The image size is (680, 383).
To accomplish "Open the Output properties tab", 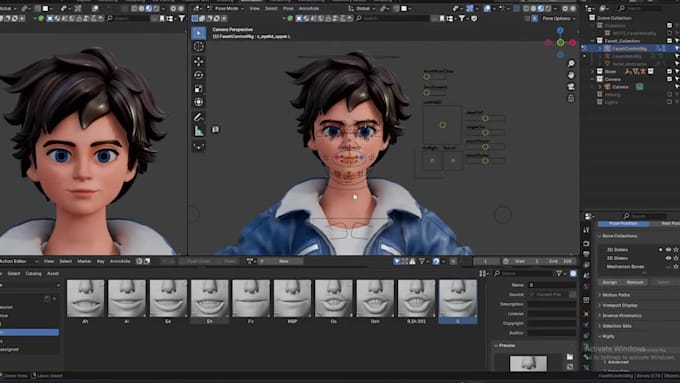I will tap(586, 254).
